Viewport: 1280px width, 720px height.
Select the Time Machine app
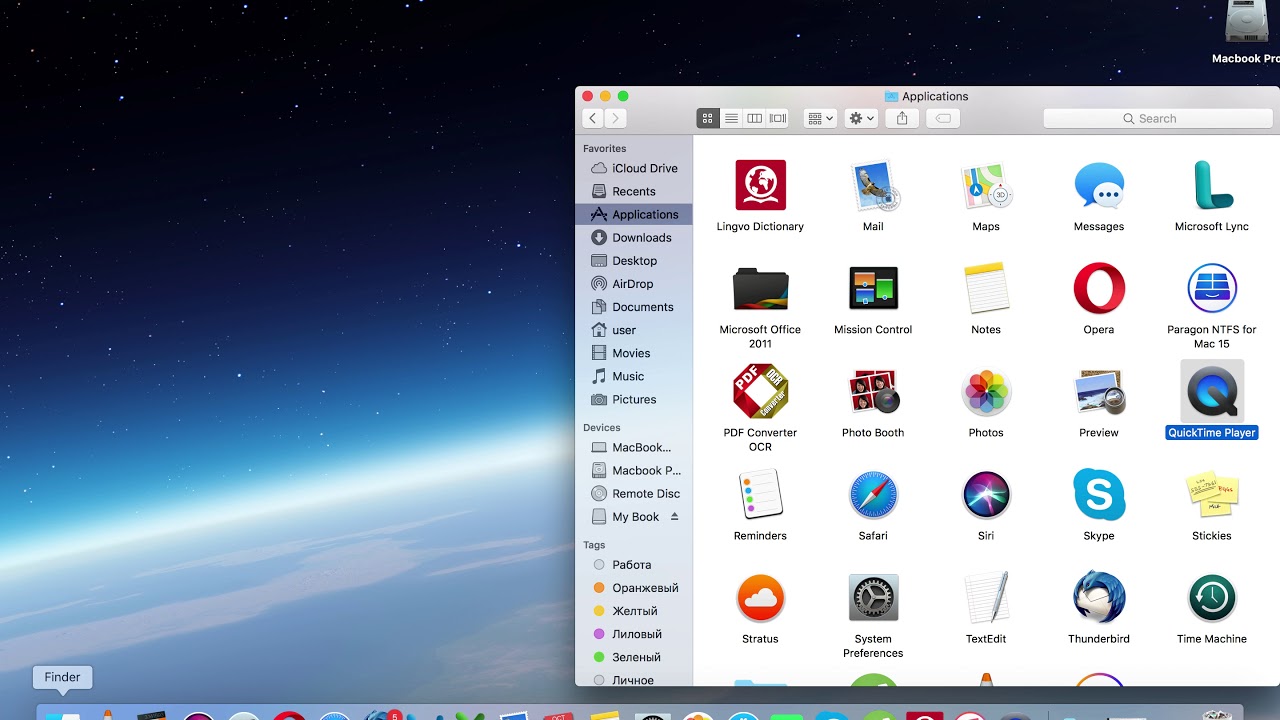tap(1212, 597)
